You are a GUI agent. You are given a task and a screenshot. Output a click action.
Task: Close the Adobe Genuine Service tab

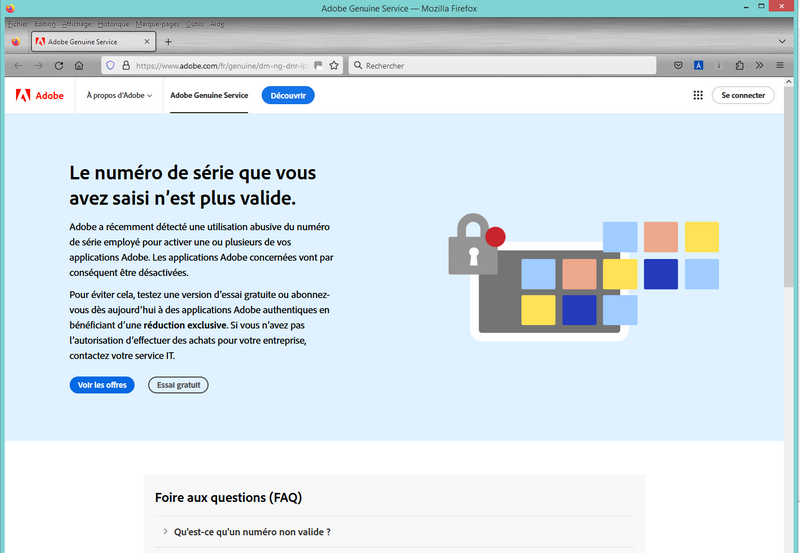pos(147,42)
